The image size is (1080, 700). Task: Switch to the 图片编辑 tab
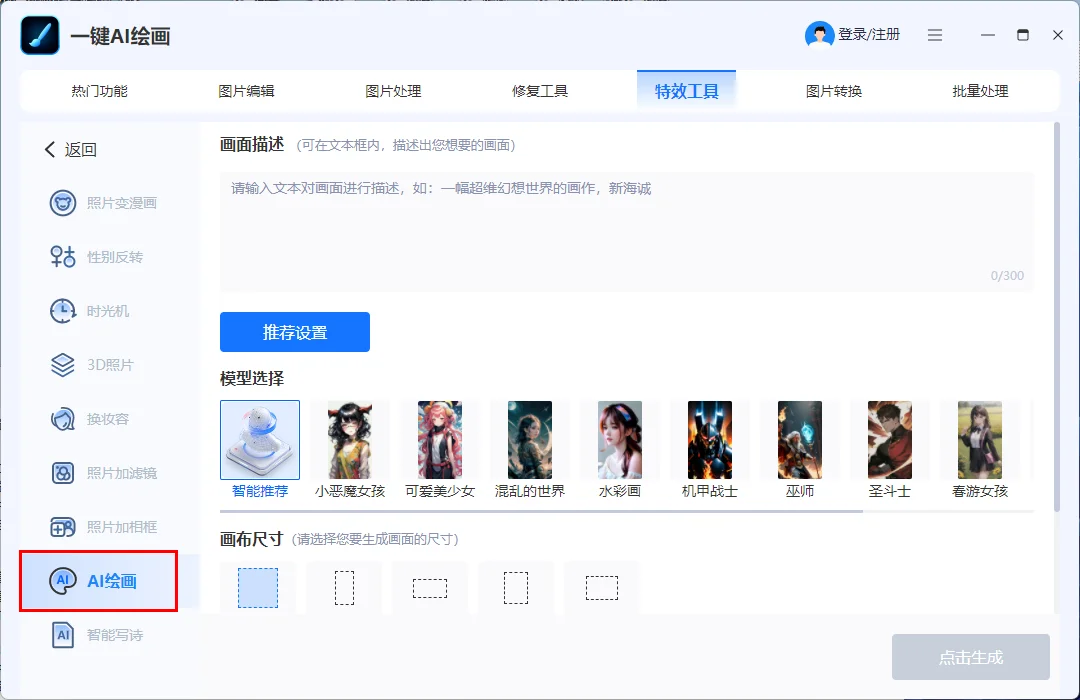pyautogui.click(x=247, y=91)
